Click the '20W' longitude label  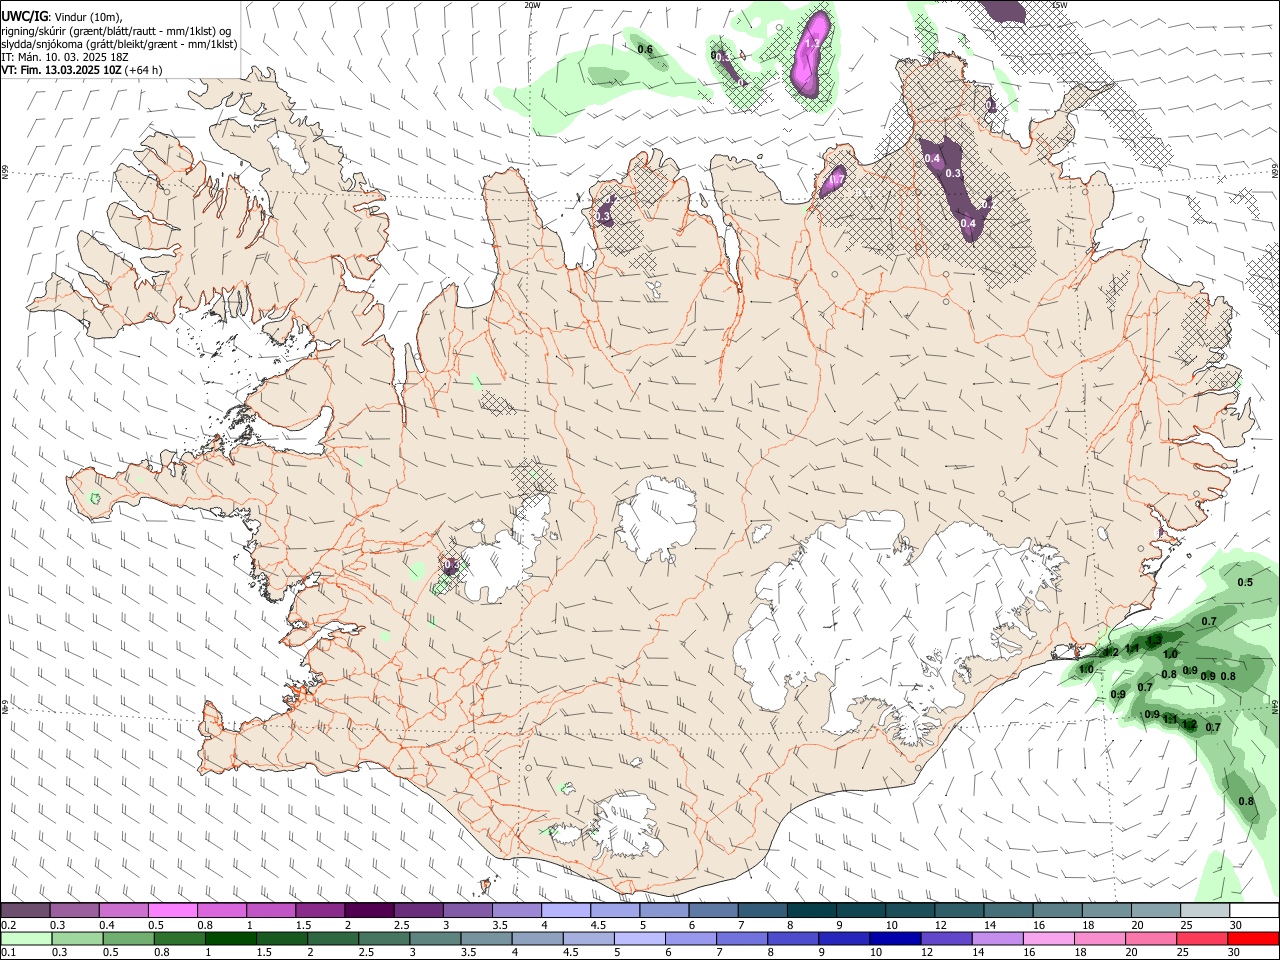533,5
